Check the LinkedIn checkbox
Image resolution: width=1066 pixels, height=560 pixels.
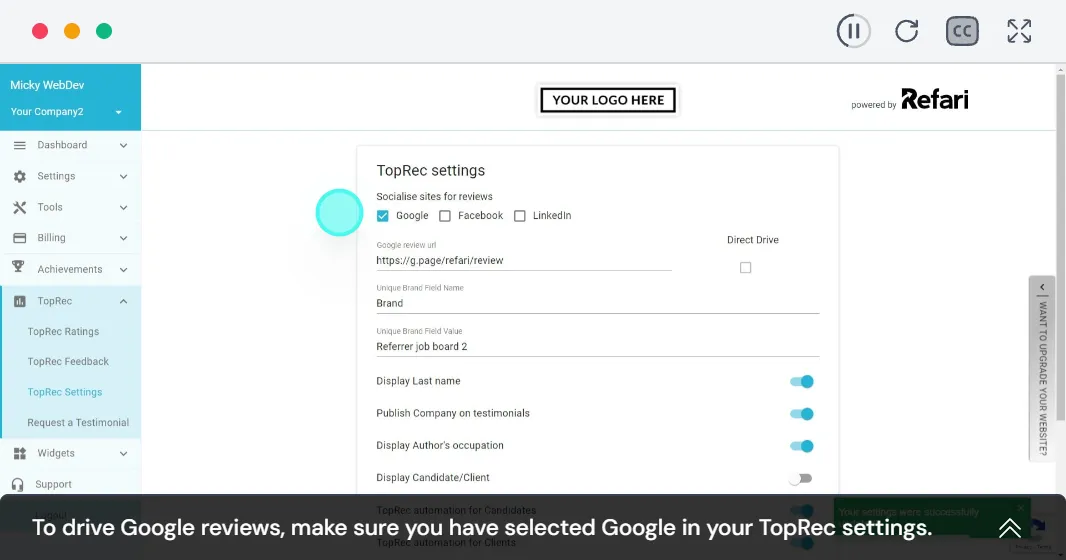pyautogui.click(x=519, y=216)
